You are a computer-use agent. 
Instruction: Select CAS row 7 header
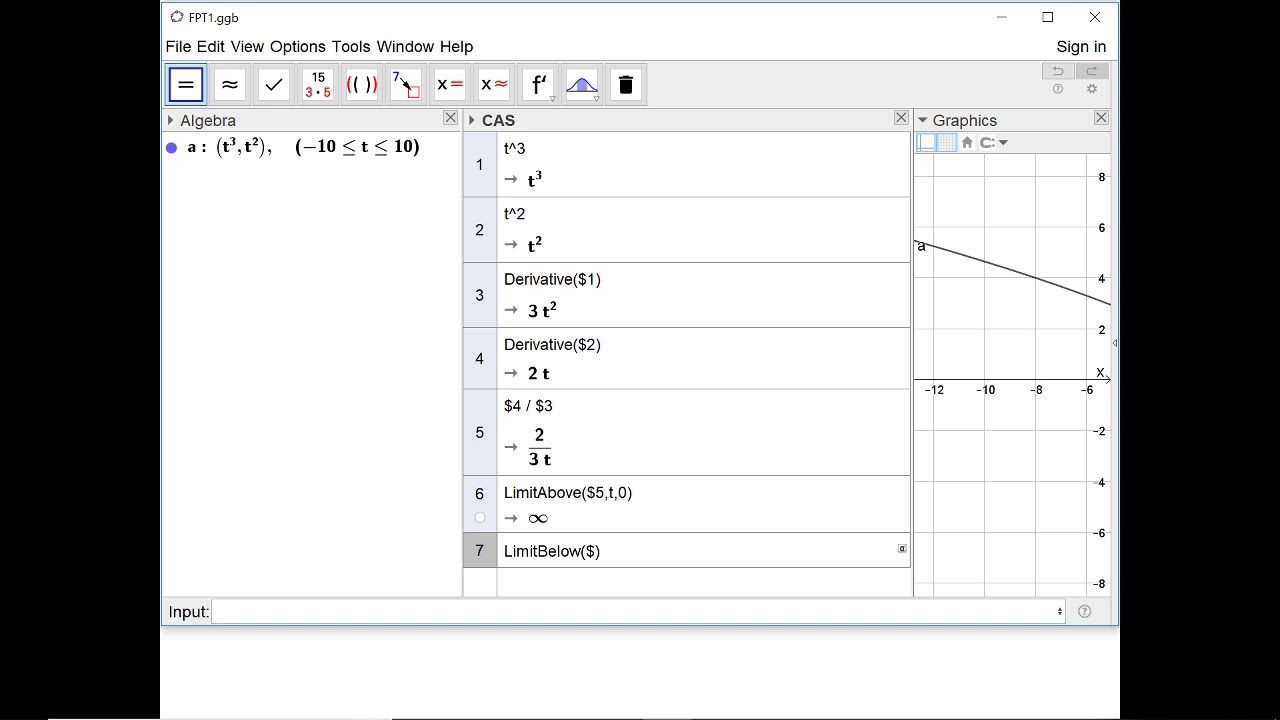pyautogui.click(x=480, y=550)
